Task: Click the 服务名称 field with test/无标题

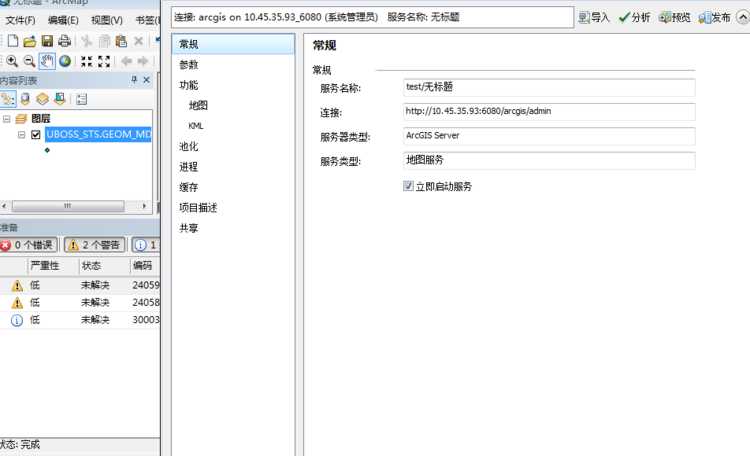Action: click(549, 88)
